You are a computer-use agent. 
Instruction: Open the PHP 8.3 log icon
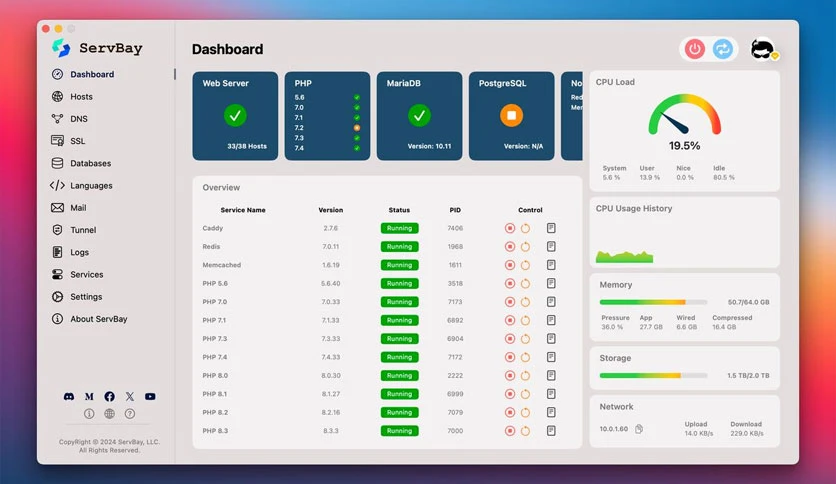pyautogui.click(x=551, y=431)
